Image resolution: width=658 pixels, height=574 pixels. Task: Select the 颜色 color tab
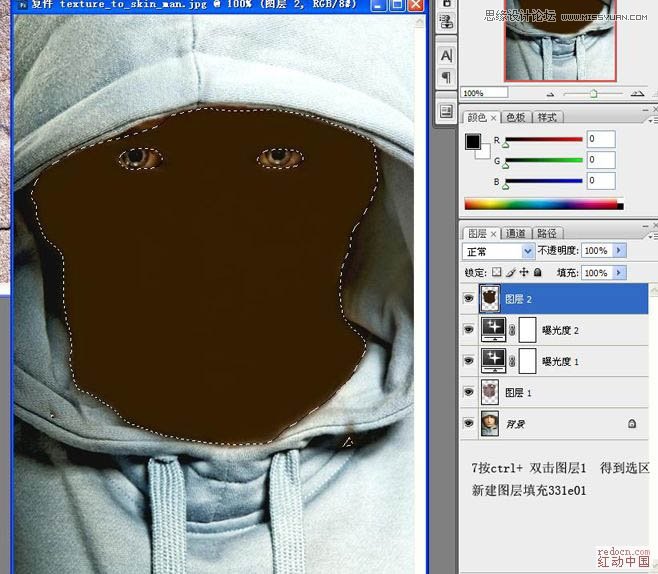point(477,117)
